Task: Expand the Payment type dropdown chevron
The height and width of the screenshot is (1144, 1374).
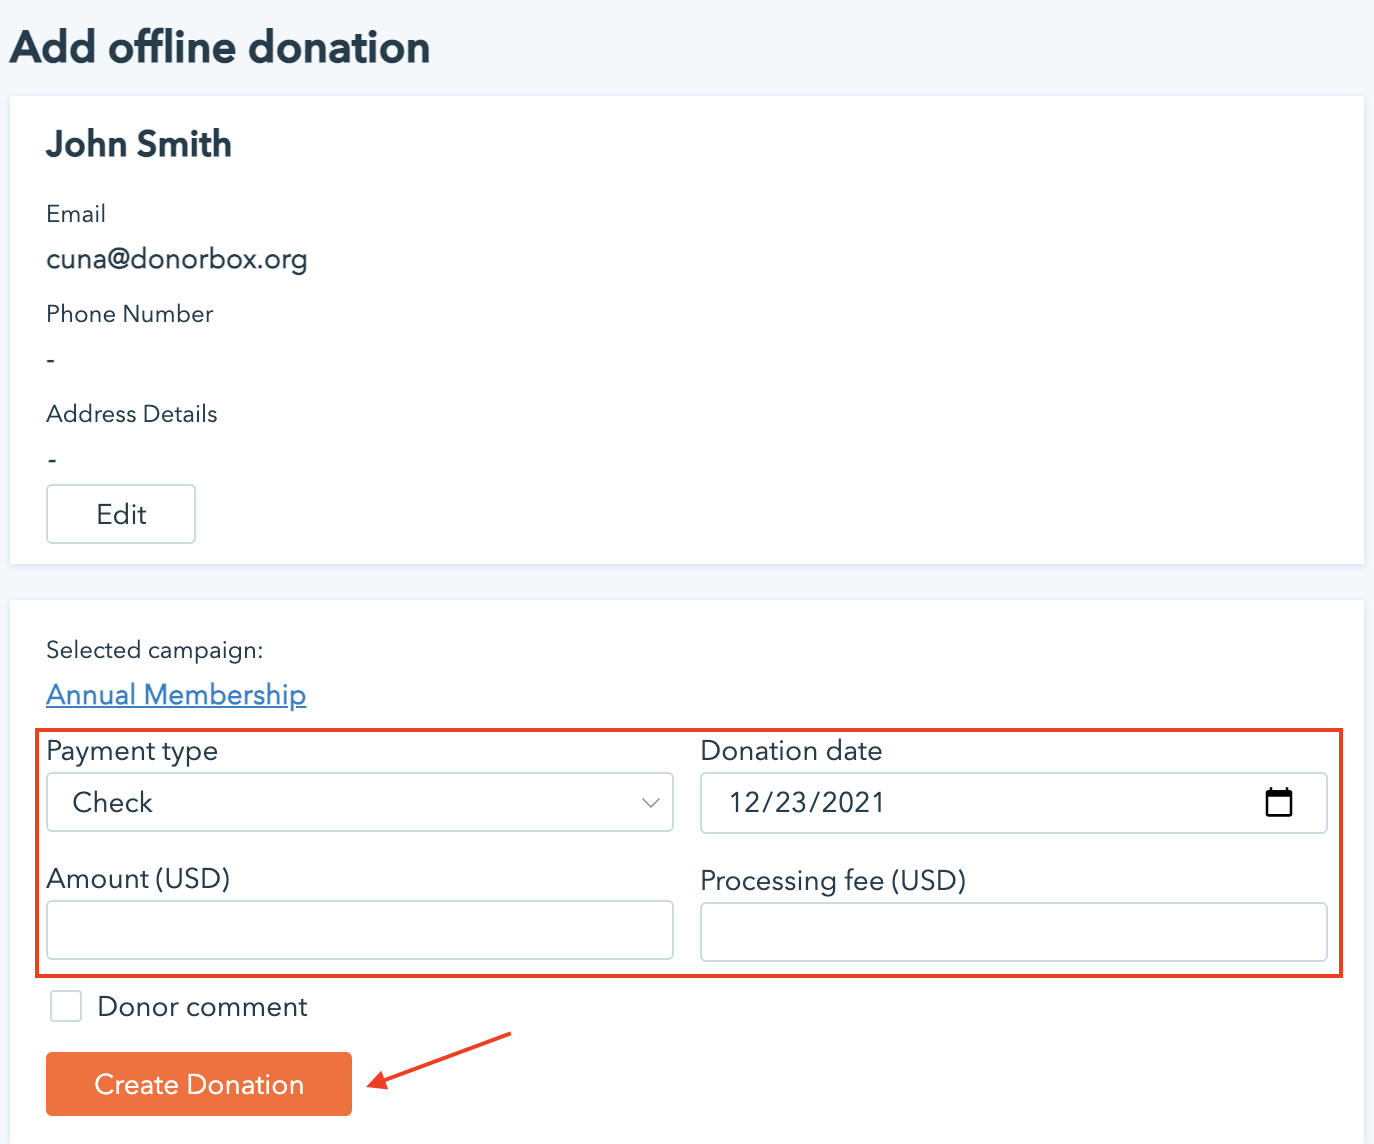Action: [x=651, y=803]
